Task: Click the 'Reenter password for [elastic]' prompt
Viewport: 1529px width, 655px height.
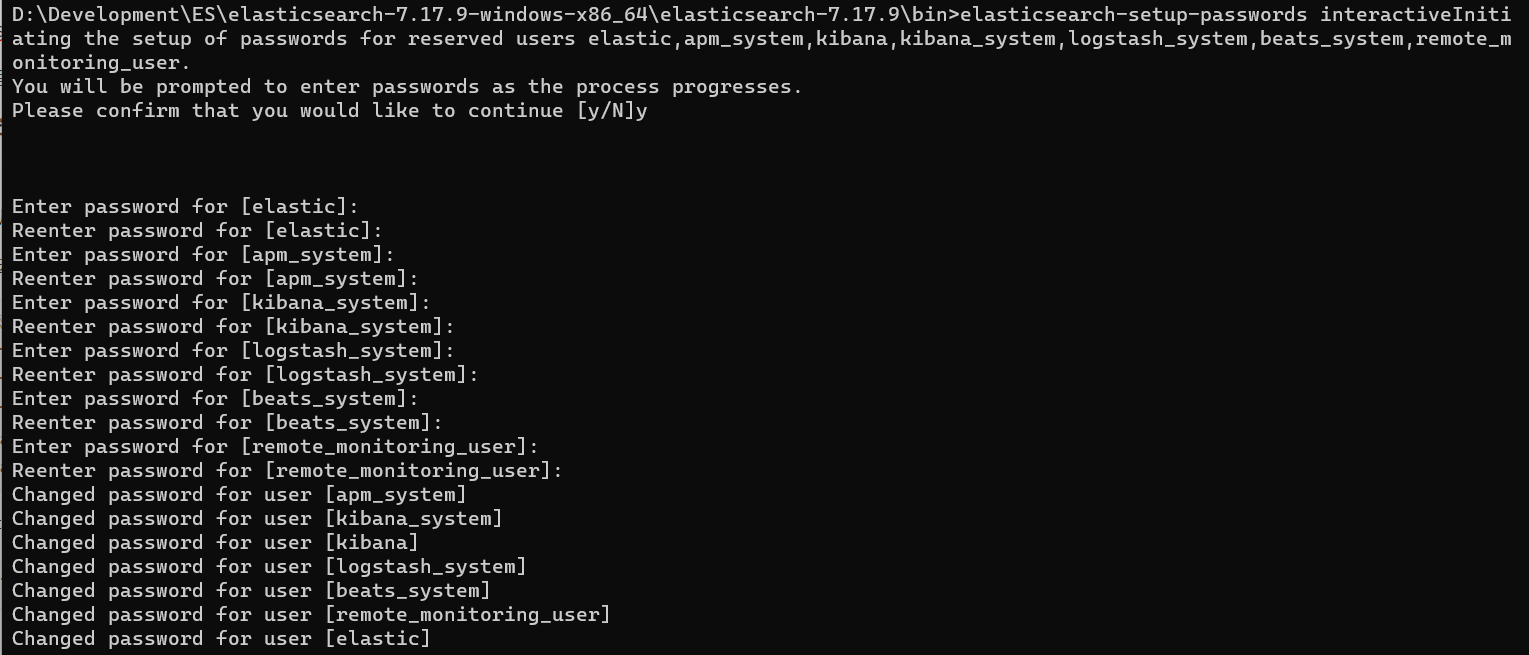Action: tap(197, 231)
